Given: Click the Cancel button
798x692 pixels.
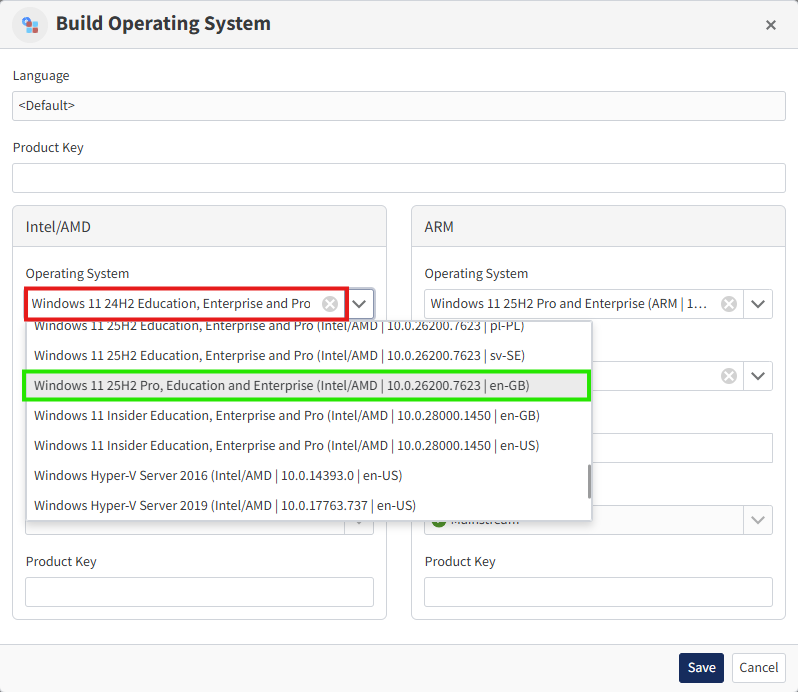Looking at the screenshot, I should click(758, 668).
